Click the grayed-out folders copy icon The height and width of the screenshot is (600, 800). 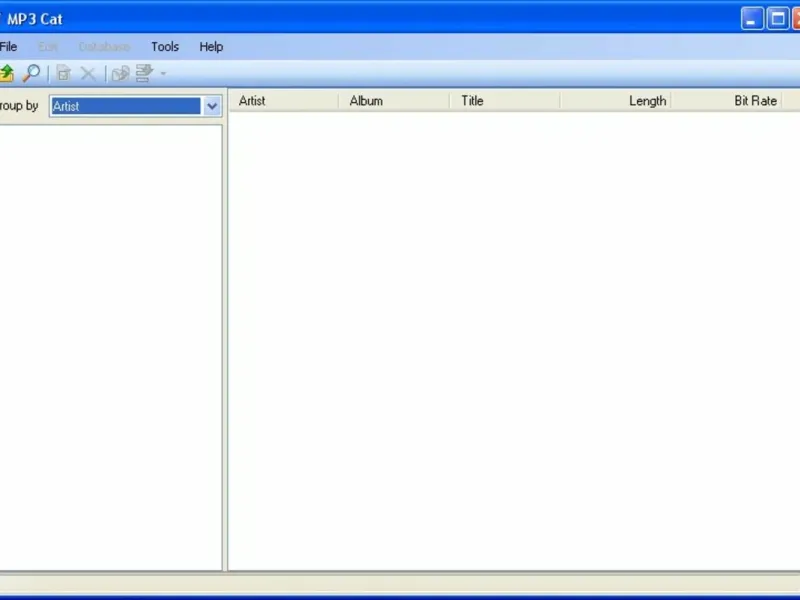click(x=120, y=73)
